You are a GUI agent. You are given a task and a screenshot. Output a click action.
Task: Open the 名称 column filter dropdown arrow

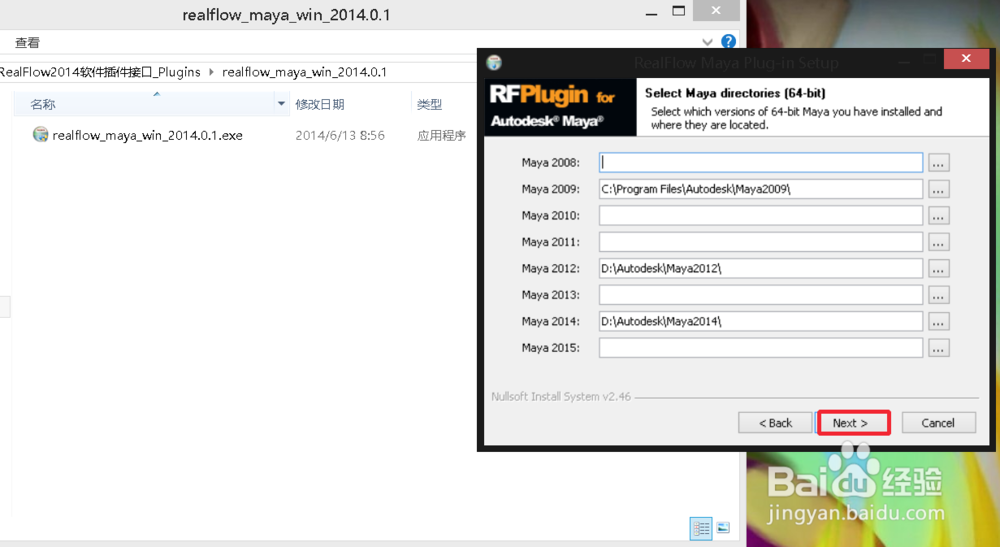tap(281, 104)
